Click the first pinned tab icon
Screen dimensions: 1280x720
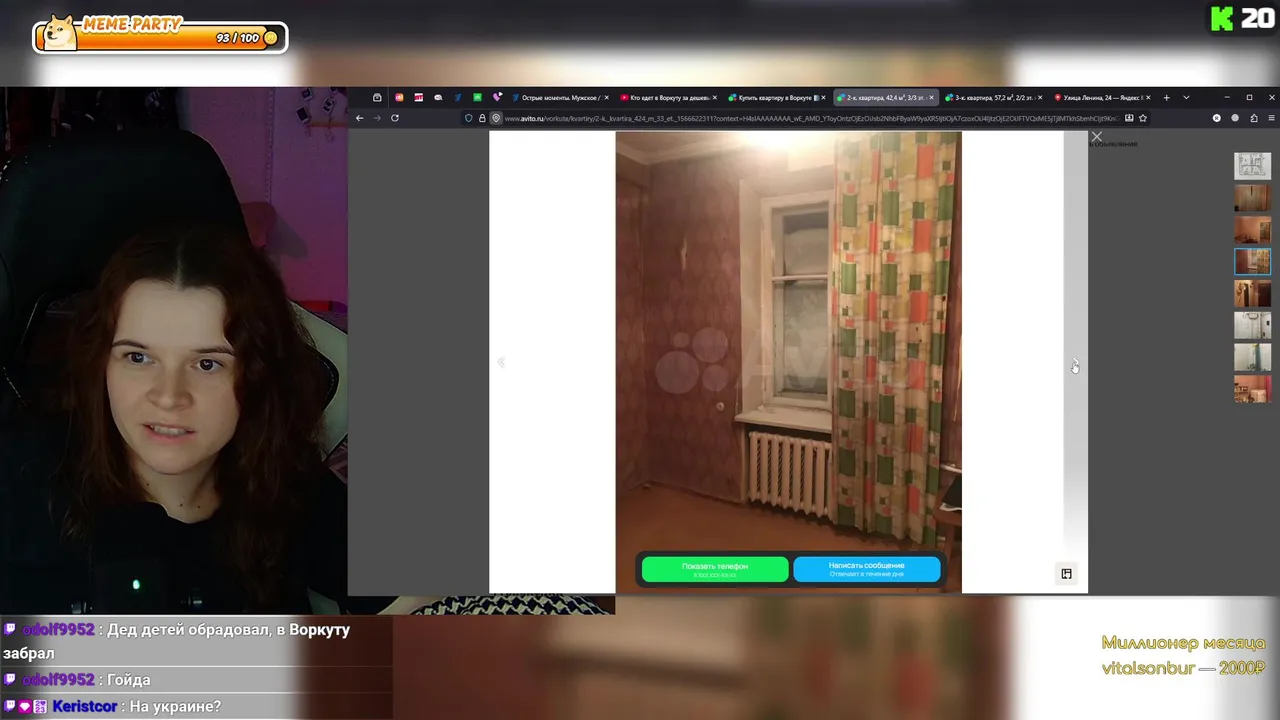(x=377, y=98)
